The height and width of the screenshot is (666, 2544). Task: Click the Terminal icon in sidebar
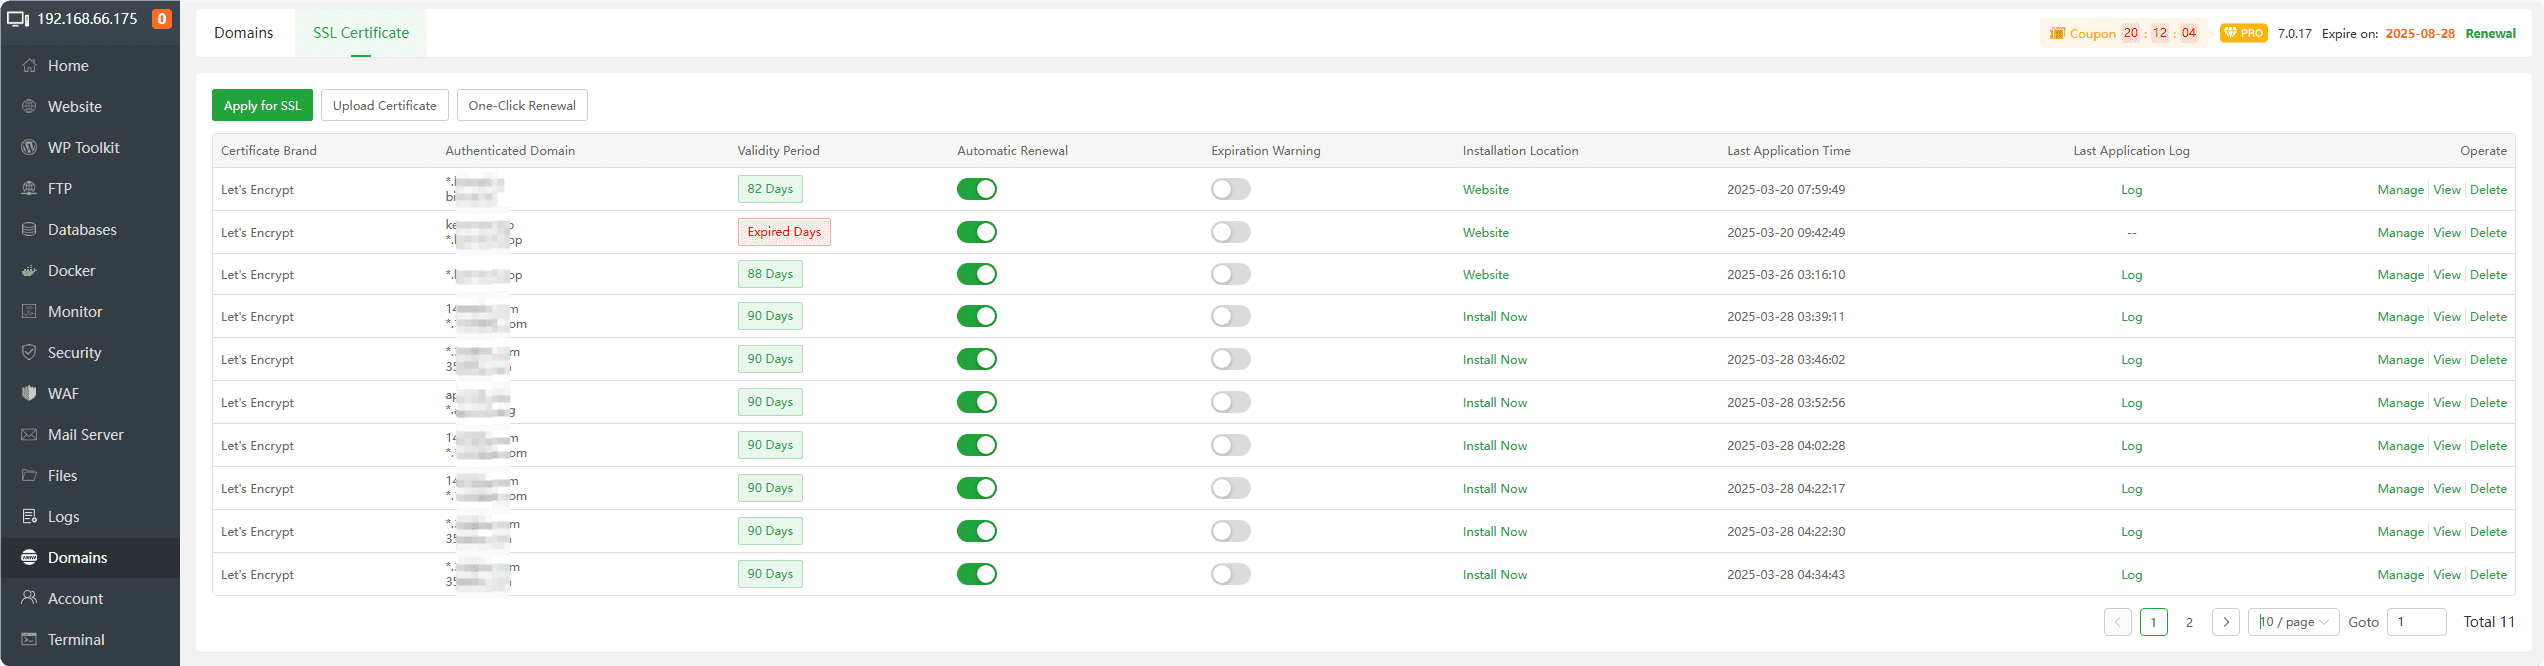click(29, 640)
